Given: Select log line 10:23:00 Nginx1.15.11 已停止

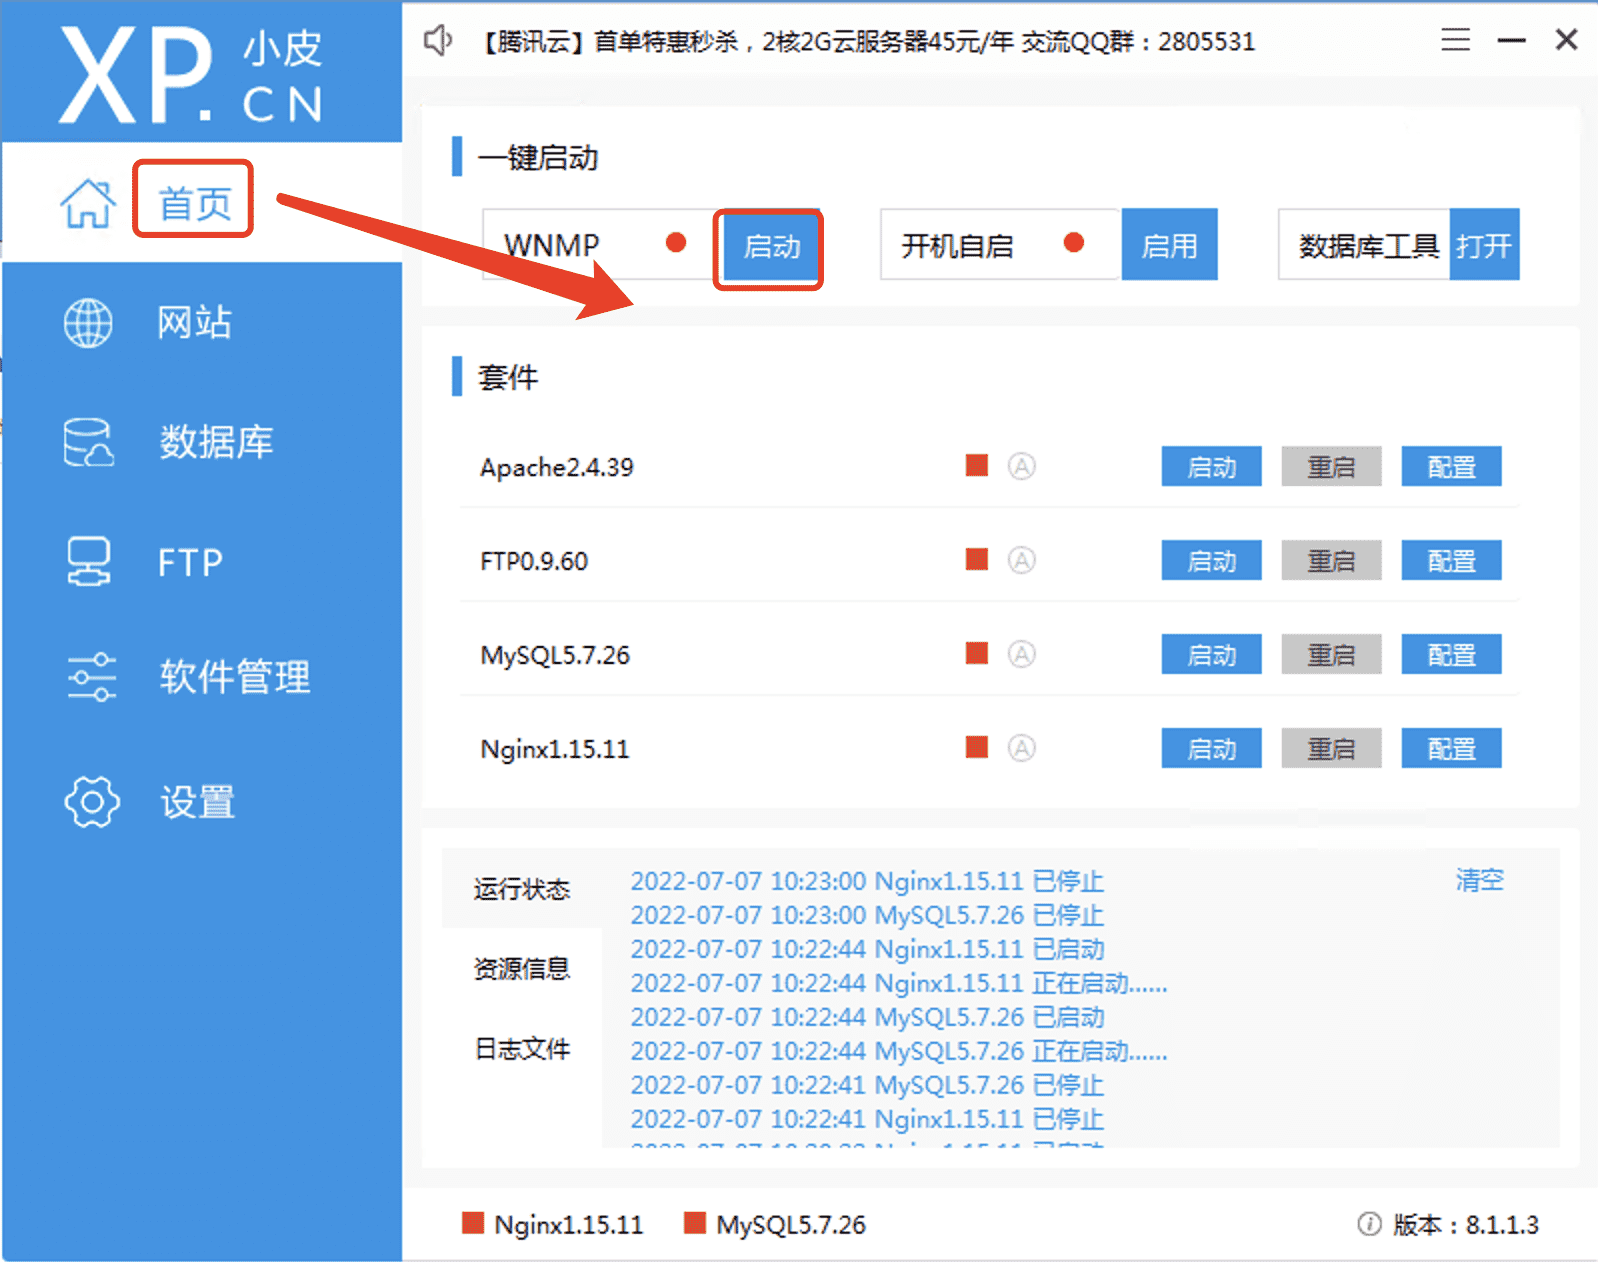Looking at the screenshot, I should tap(867, 881).
